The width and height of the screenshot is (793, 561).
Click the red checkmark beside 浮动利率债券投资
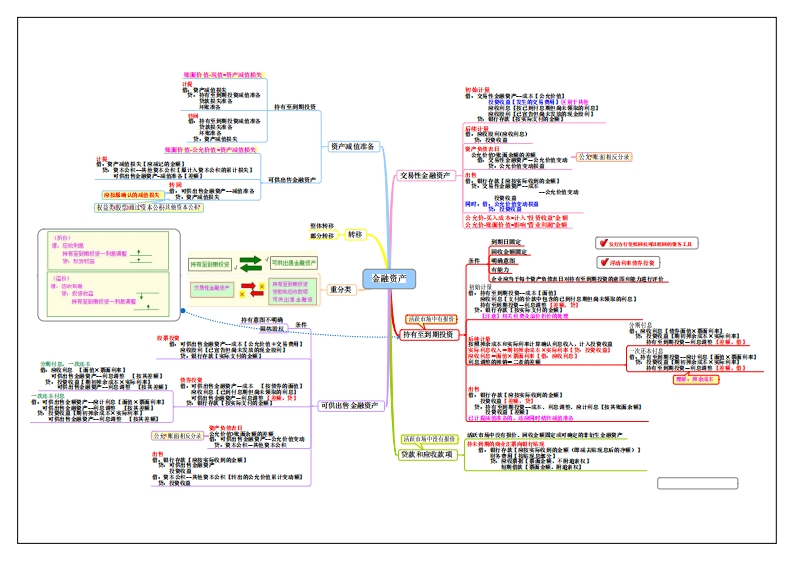(604, 262)
